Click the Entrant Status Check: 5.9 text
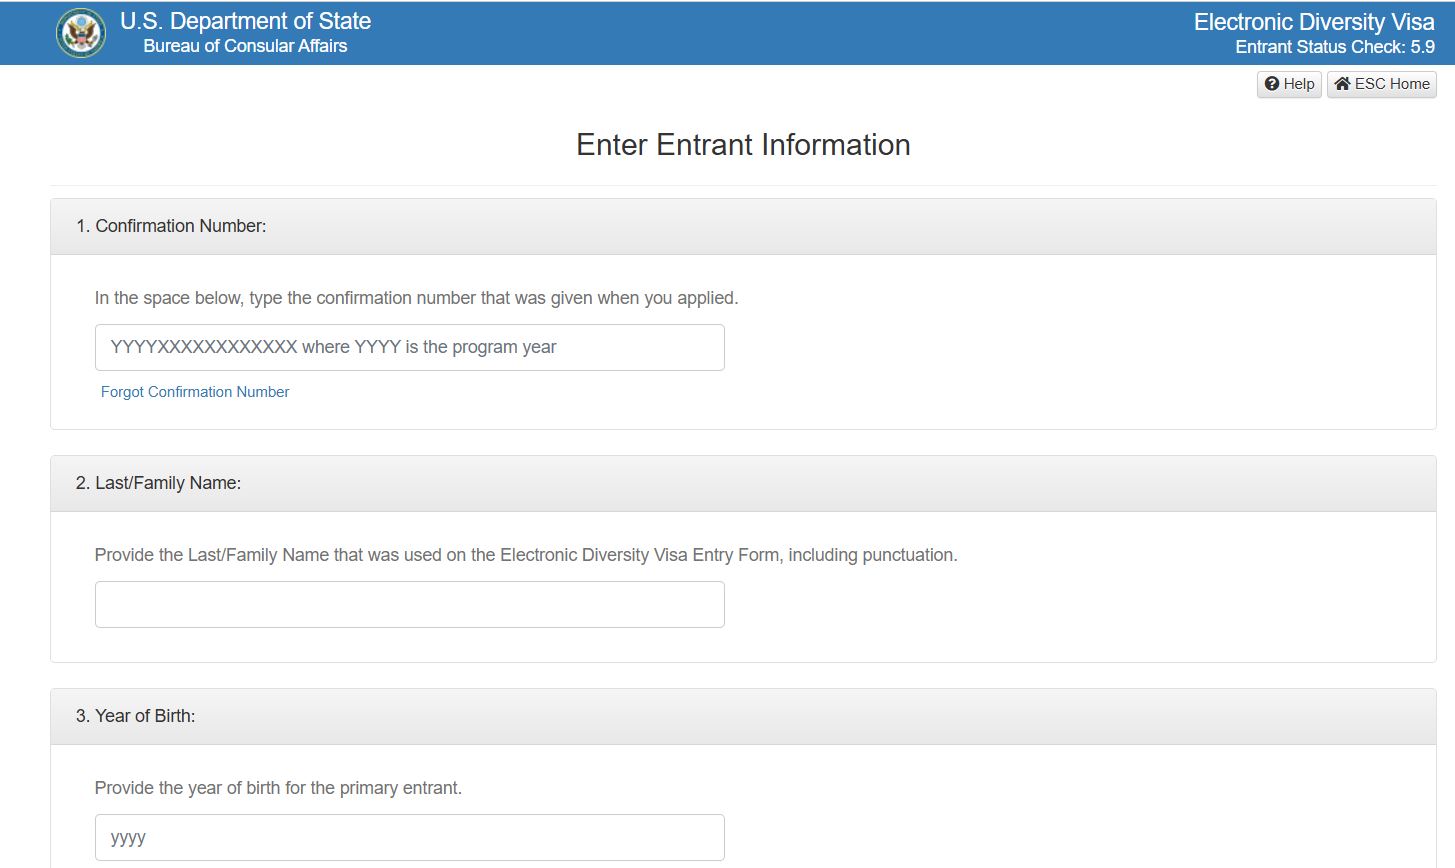 pos(1334,47)
